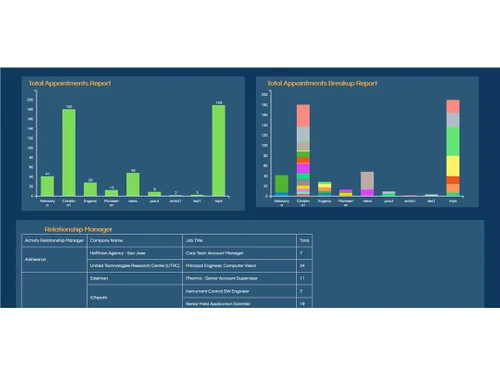The image size is (500, 375).
Task: Click 'smita1' axis label in Total Appointments Report
Action: tap(176, 201)
